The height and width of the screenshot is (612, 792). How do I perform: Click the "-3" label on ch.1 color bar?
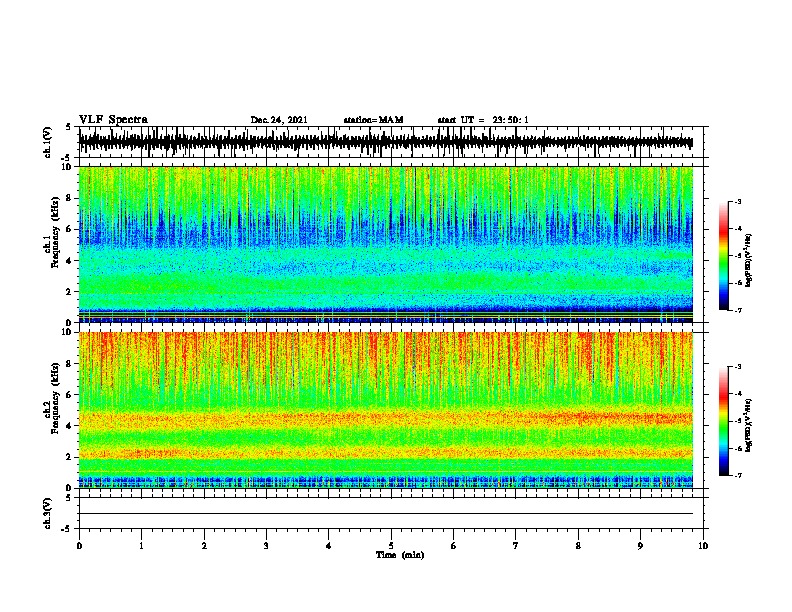tap(737, 201)
